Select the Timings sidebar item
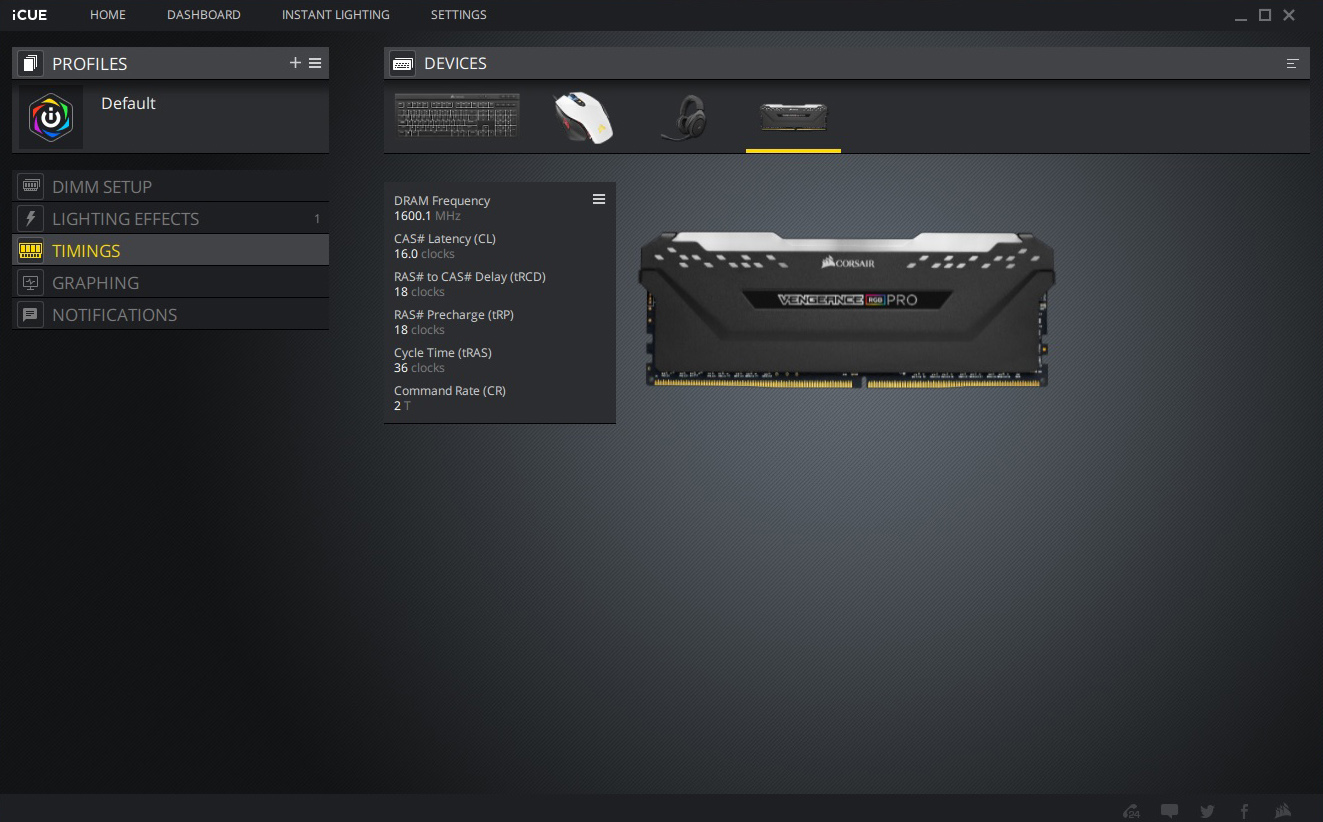The height and width of the screenshot is (822, 1323). click(86, 251)
